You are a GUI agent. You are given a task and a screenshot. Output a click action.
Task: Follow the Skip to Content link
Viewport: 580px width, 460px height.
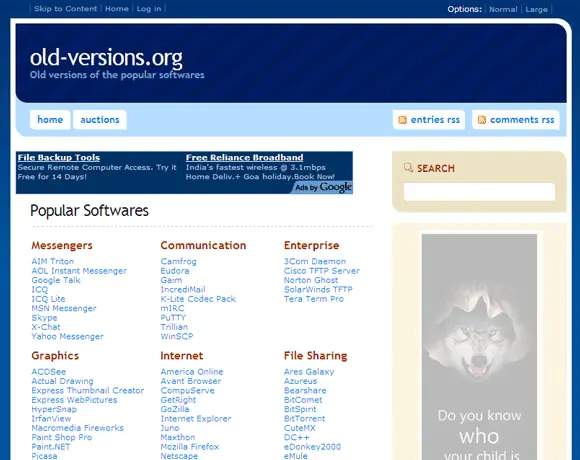65,9
